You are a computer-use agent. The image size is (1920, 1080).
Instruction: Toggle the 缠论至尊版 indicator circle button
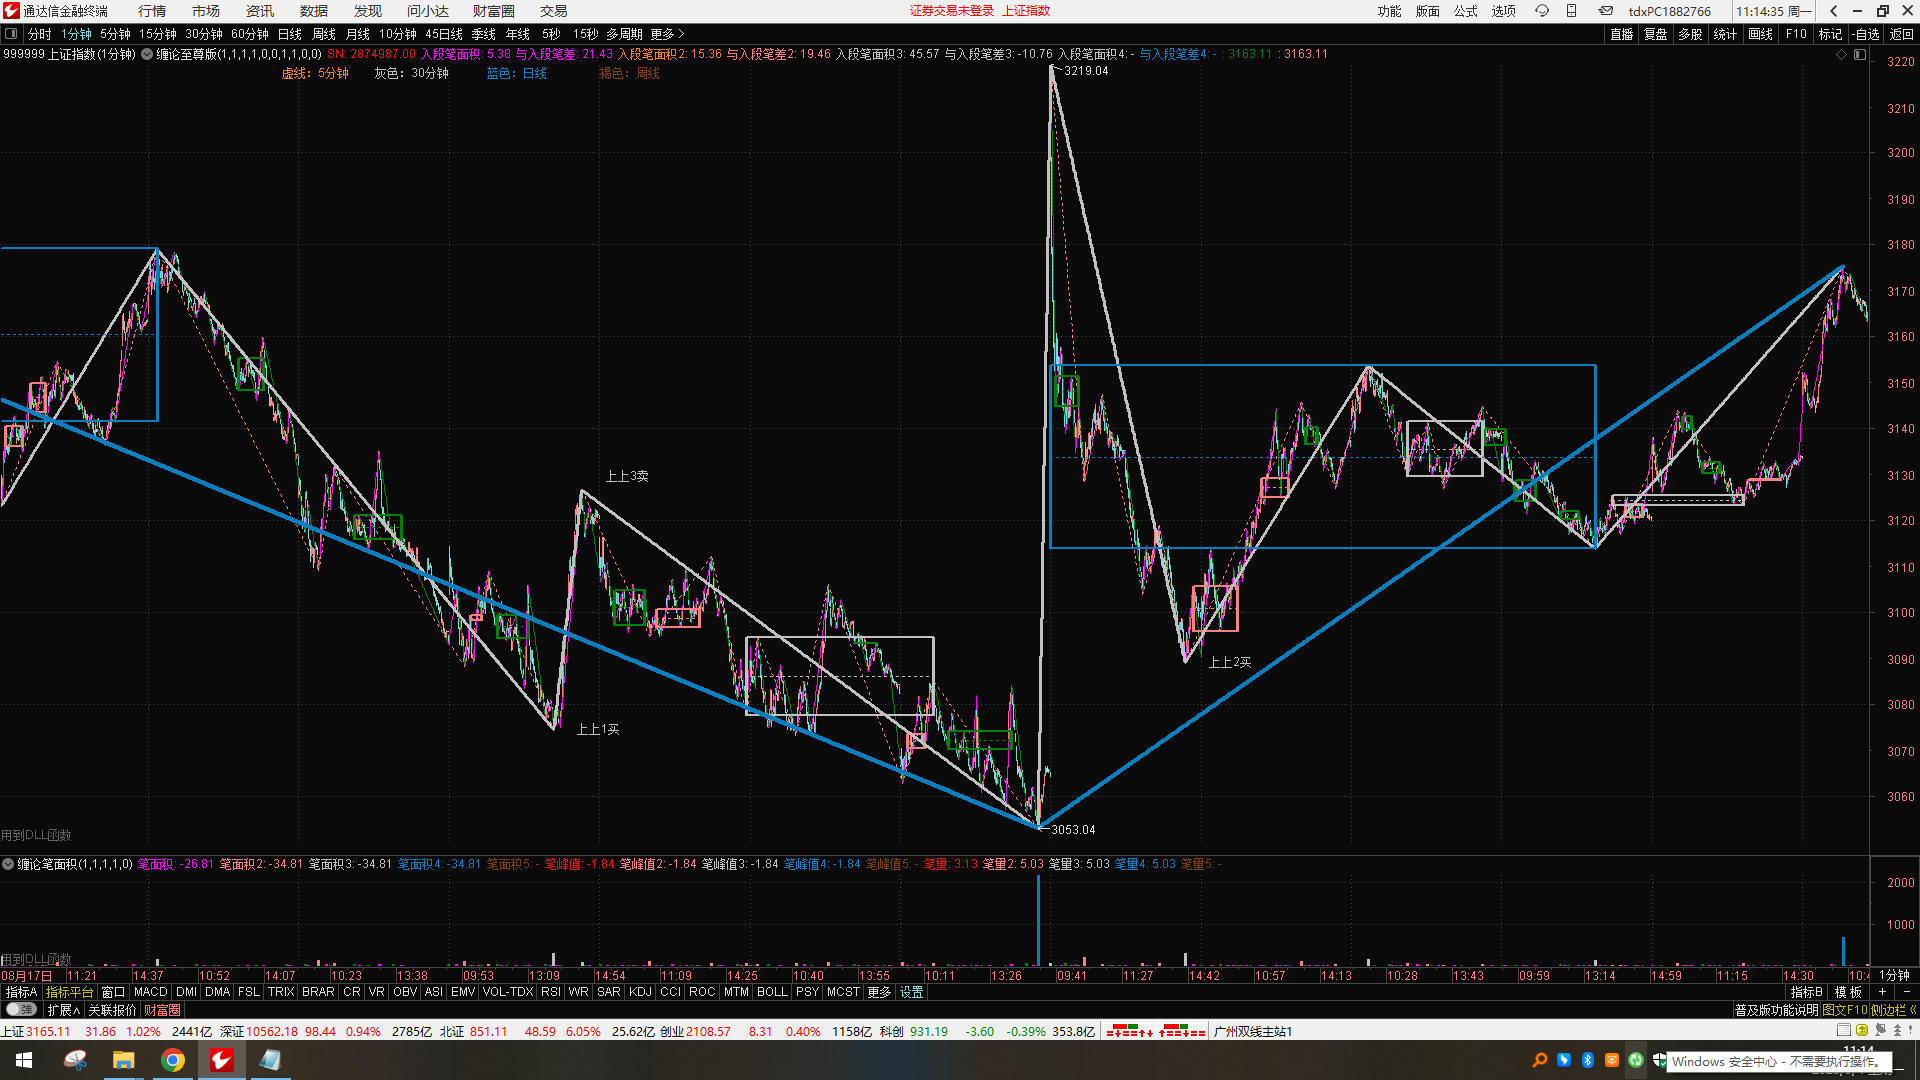pyautogui.click(x=147, y=54)
